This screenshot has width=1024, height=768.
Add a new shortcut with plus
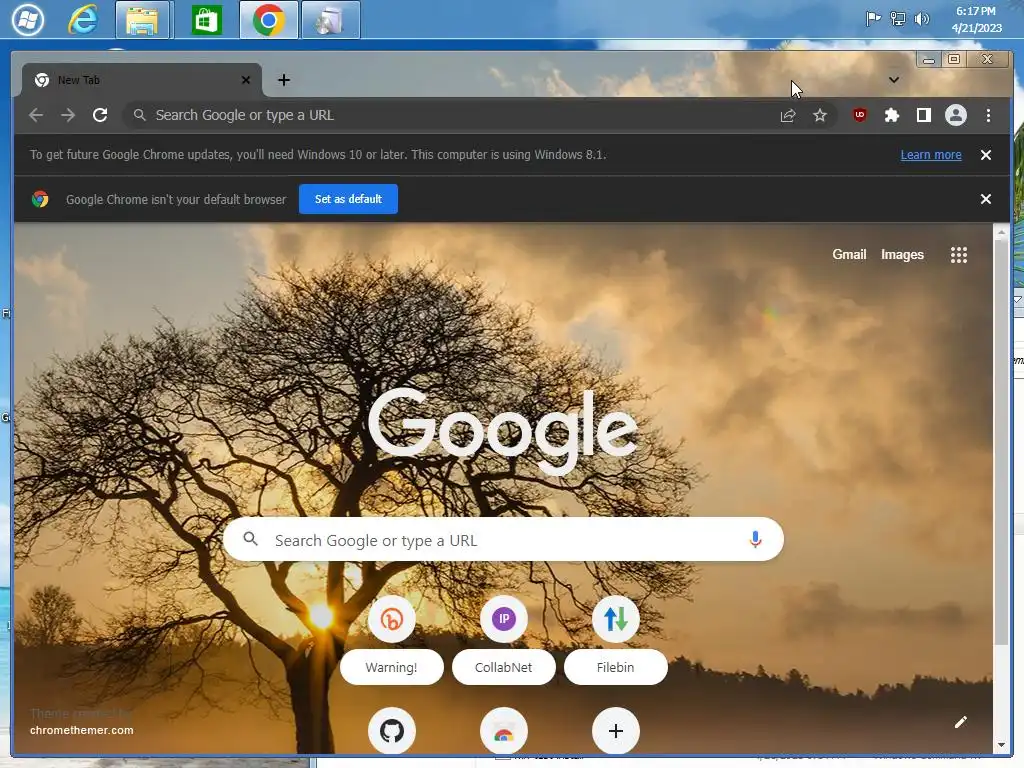(615, 730)
